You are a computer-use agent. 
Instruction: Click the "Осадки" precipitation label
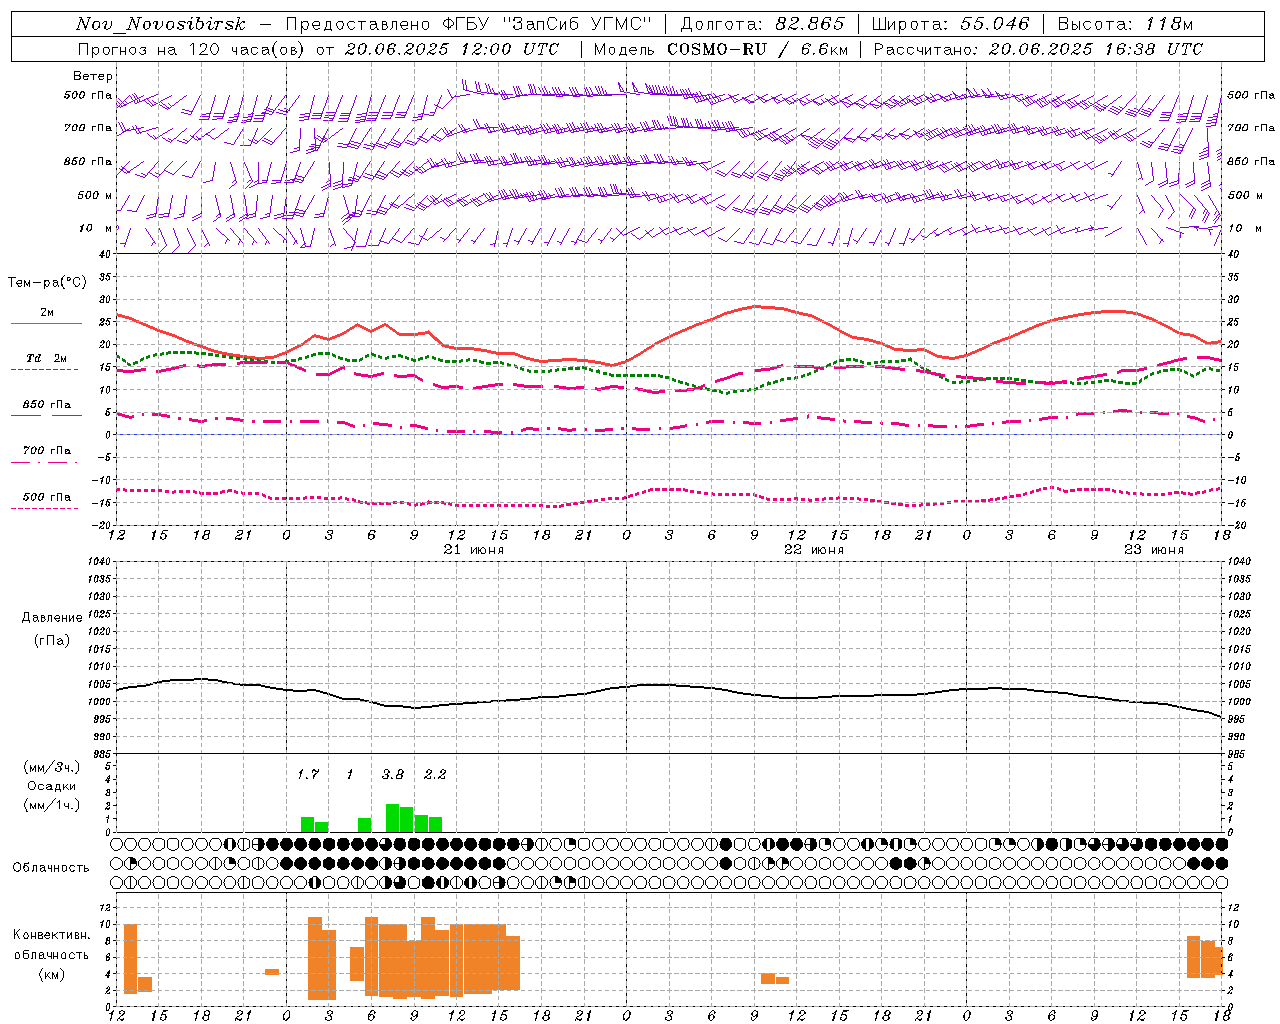click(x=52, y=786)
